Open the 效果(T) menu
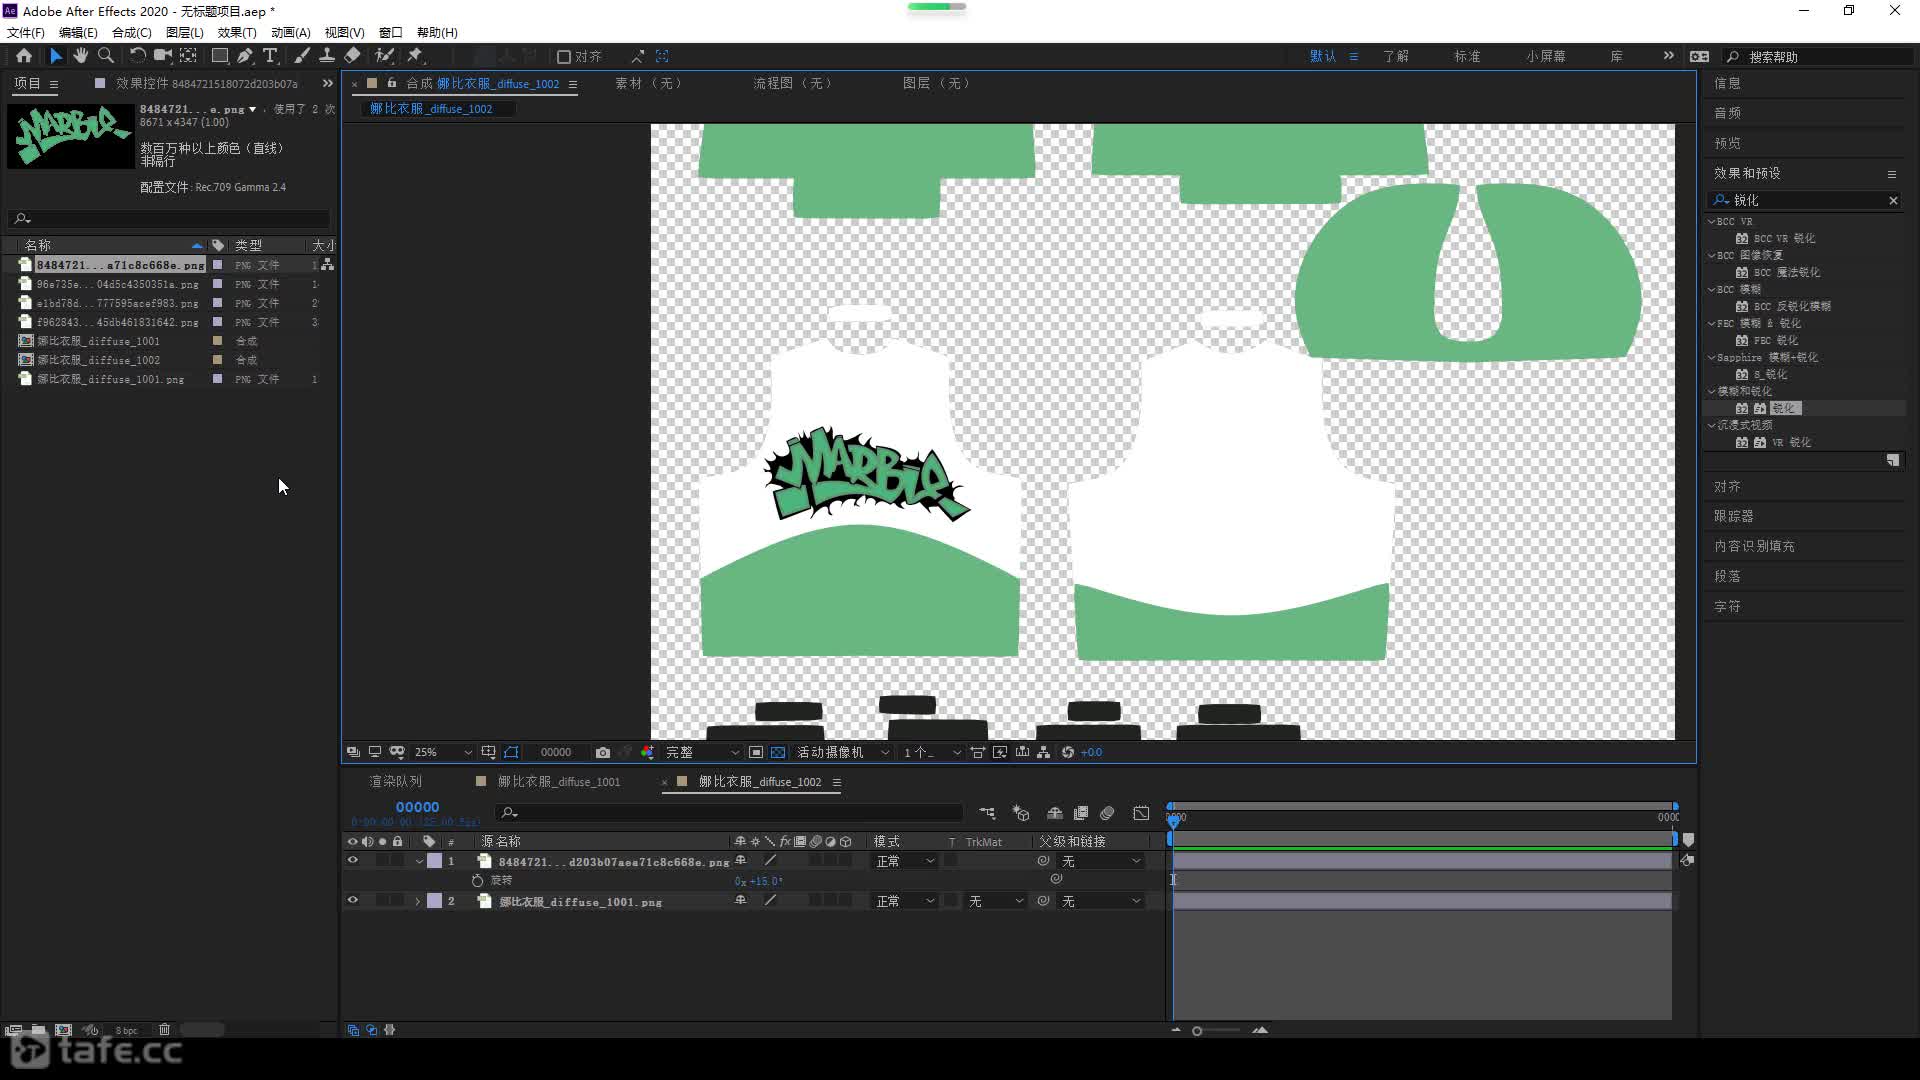The height and width of the screenshot is (1080, 1920). tap(237, 32)
